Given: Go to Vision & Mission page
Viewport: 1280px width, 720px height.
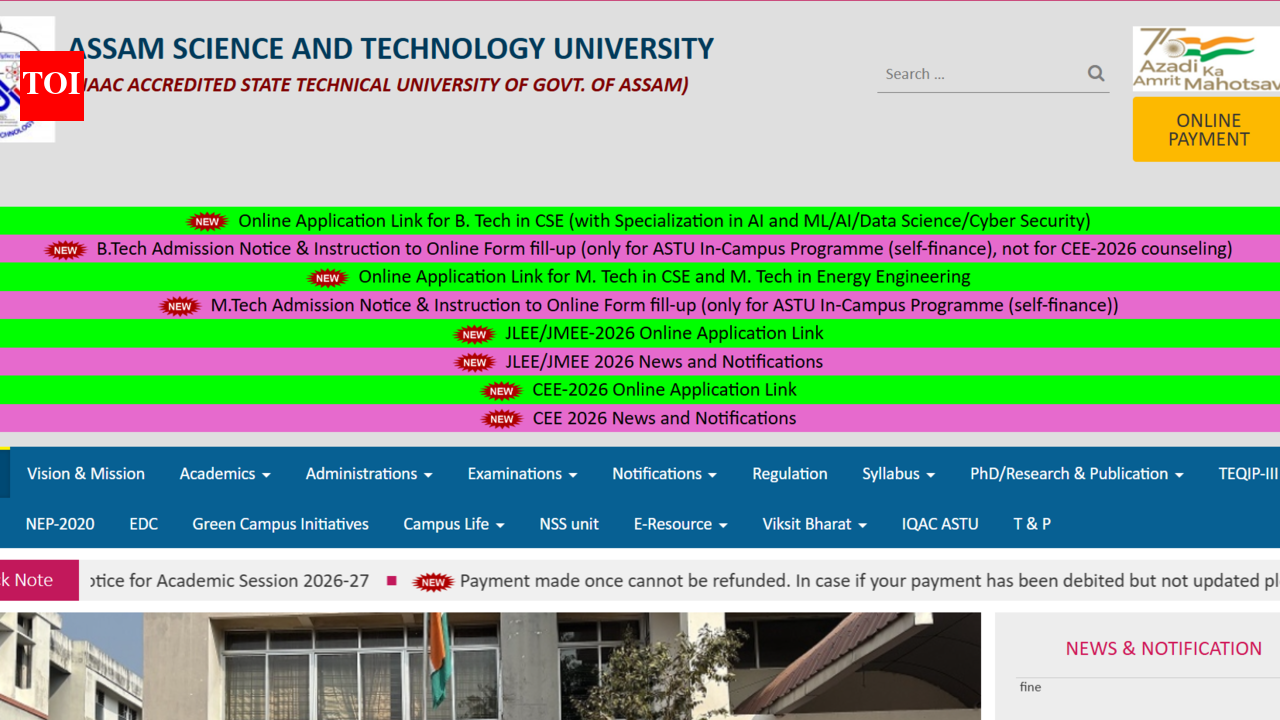Looking at the screenshot, I should pyautogui.click(x=86, y=473).
